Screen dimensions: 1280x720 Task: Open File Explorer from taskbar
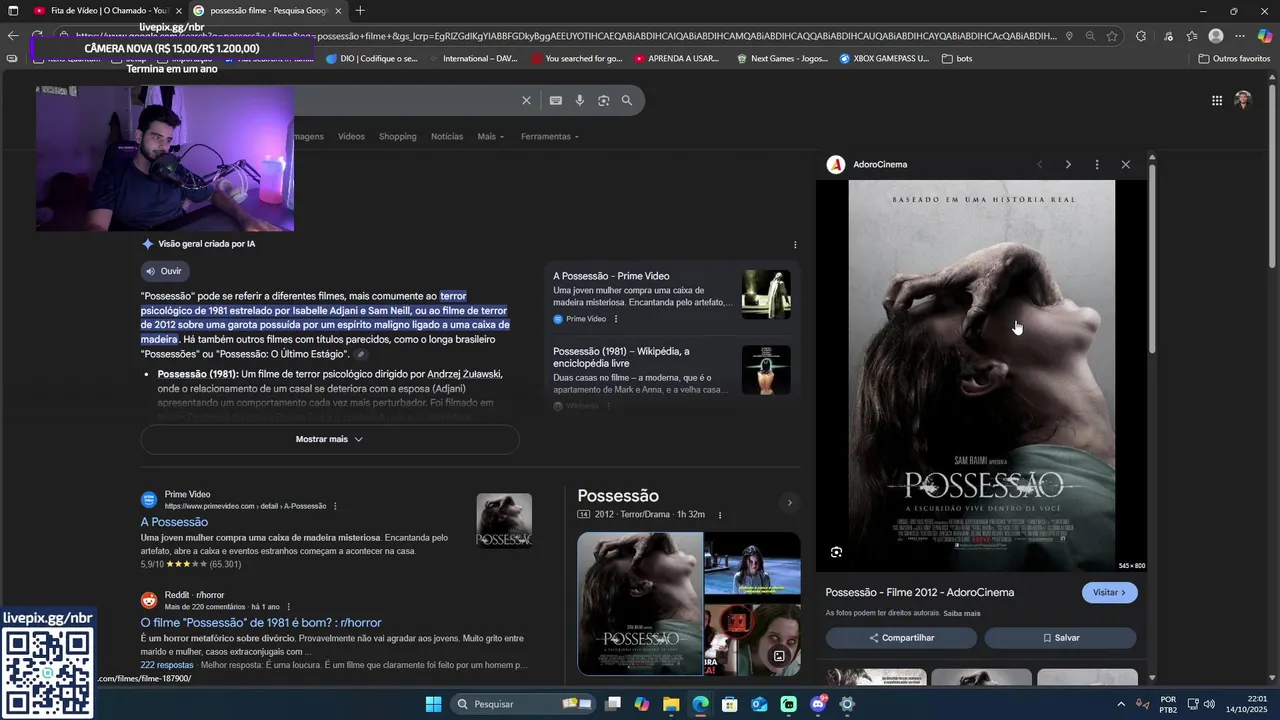[671, 704]
